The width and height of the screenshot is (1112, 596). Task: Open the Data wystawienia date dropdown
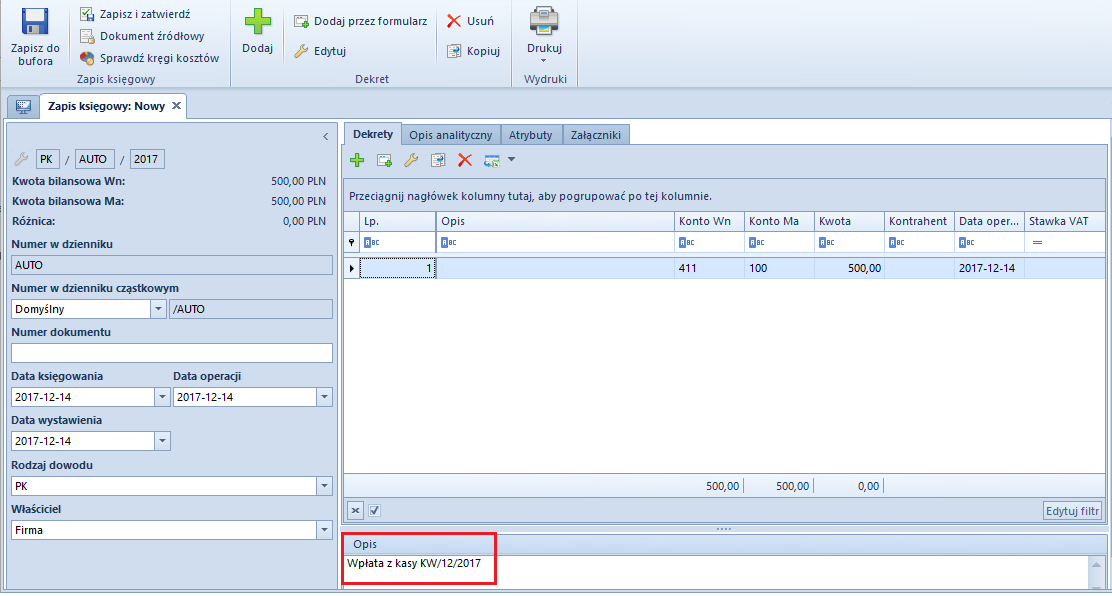click(162, 441)
